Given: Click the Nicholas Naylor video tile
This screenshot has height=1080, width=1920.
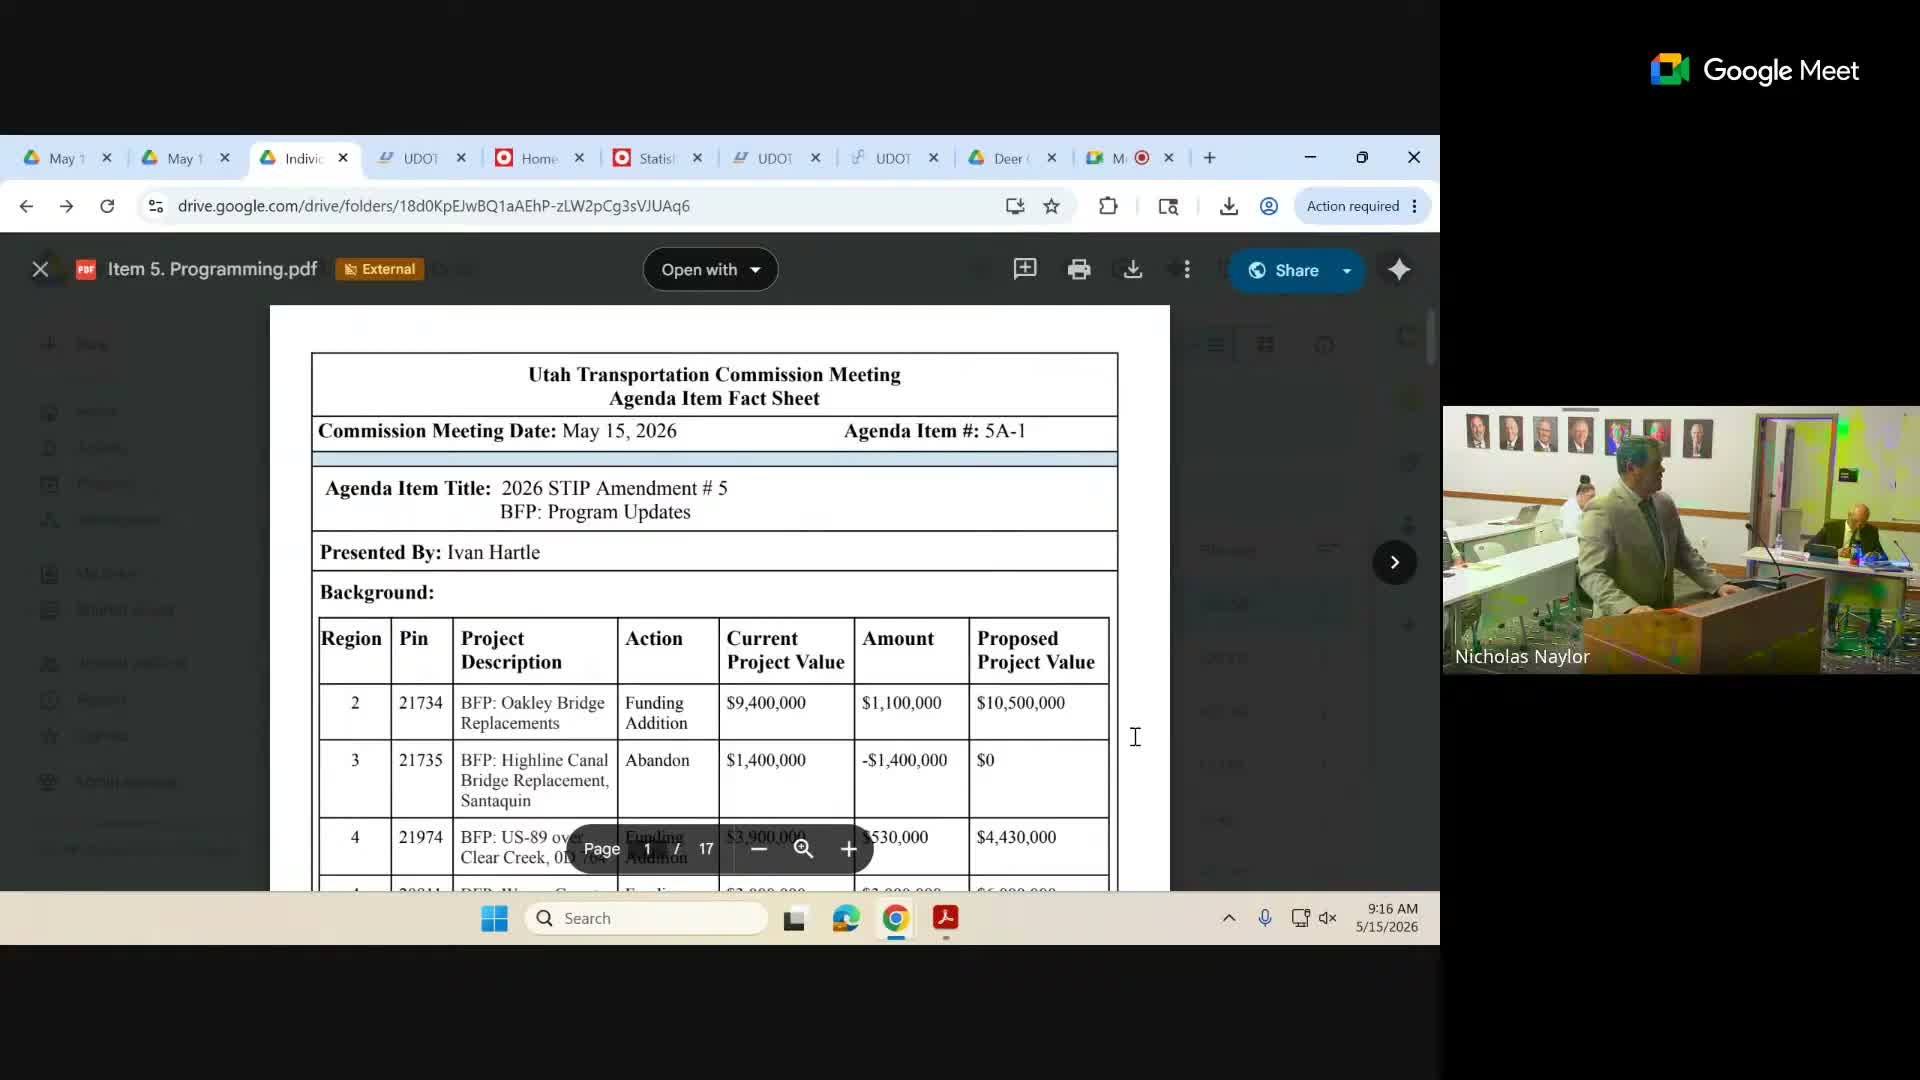Looking at the screenshot, I should 1681,539.
